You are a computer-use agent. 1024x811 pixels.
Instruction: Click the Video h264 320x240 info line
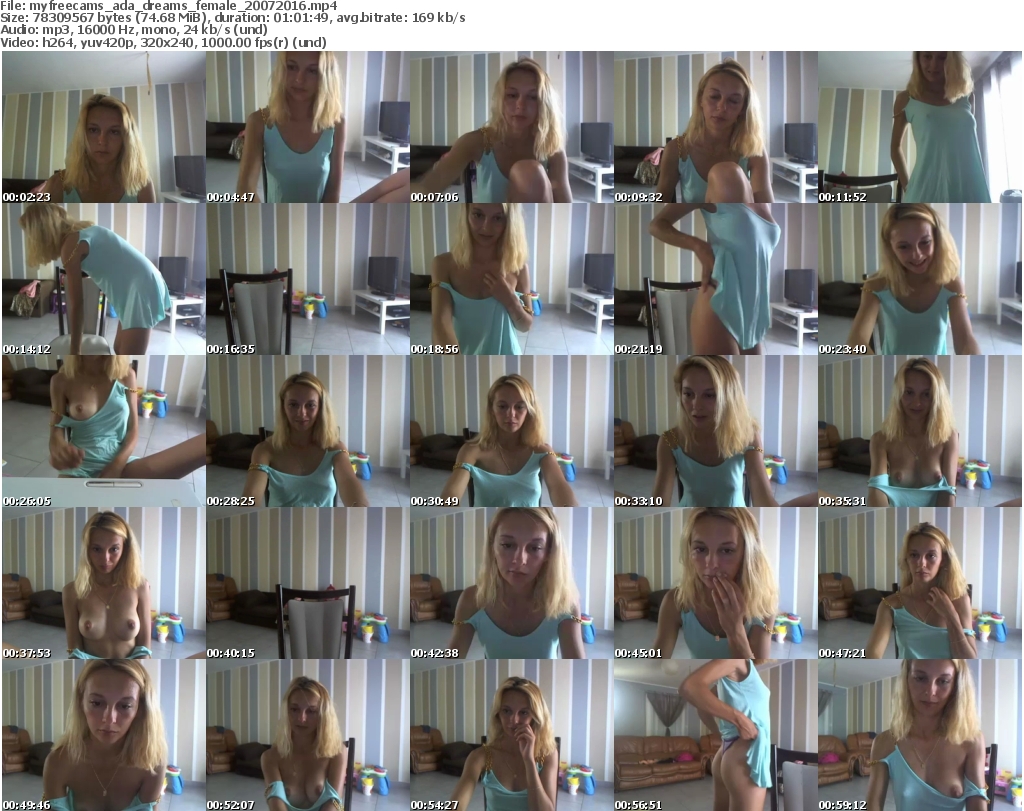[x=163, y=42]
